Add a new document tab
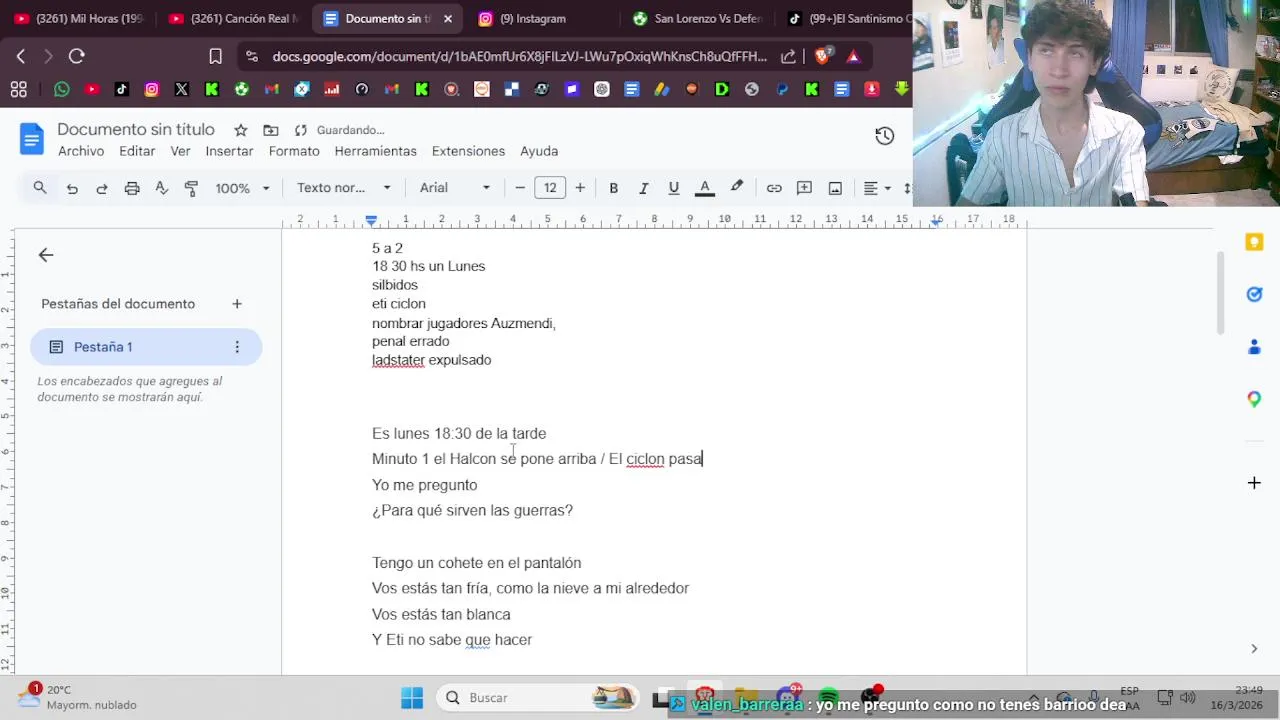Screen dimensions: 1280x720 coord(237,304)
